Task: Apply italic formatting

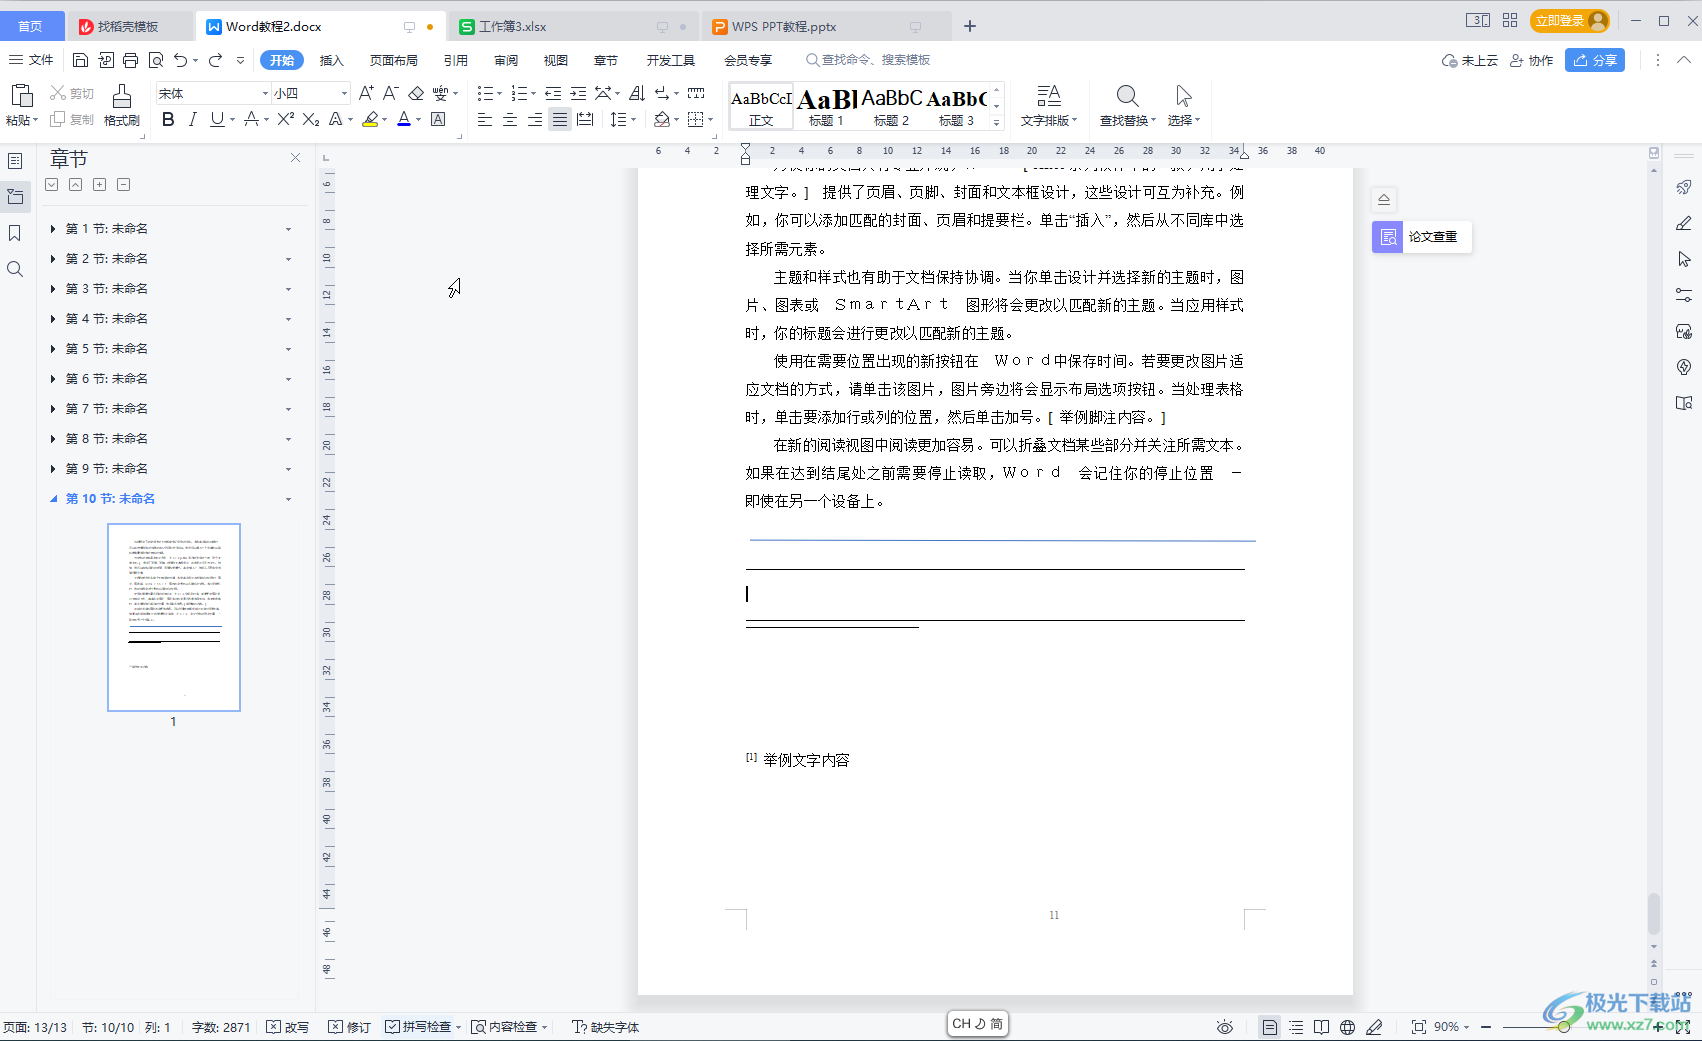Action: click(192, 120)
